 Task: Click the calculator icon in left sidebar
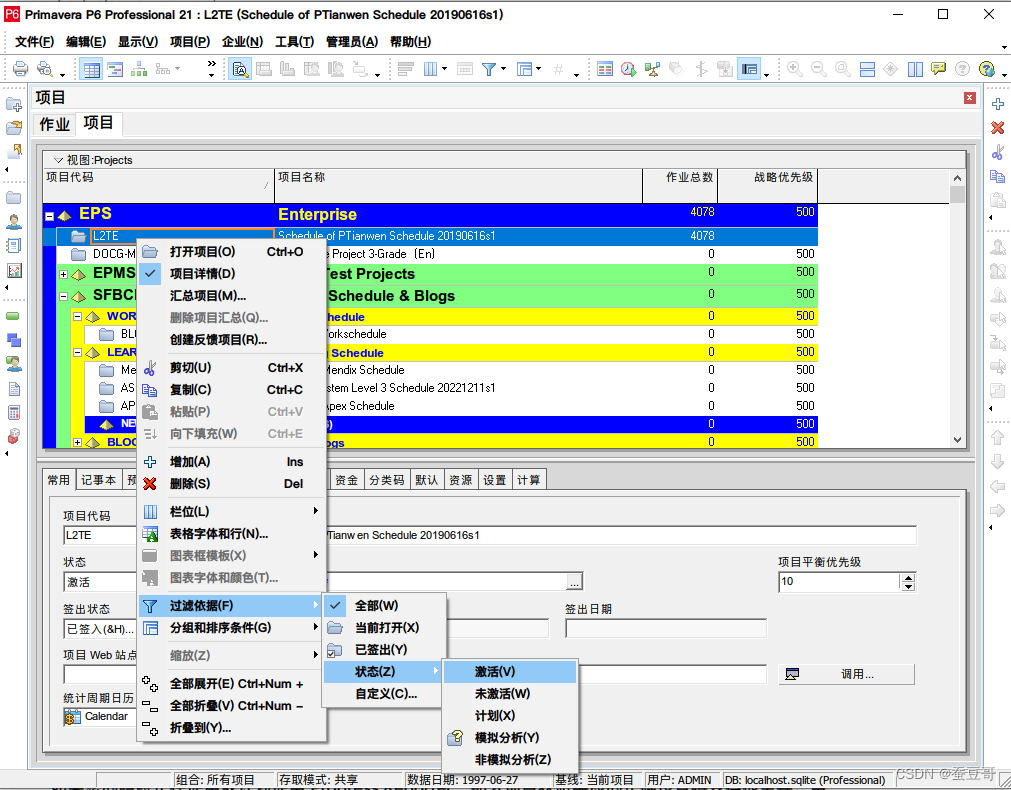14,412
